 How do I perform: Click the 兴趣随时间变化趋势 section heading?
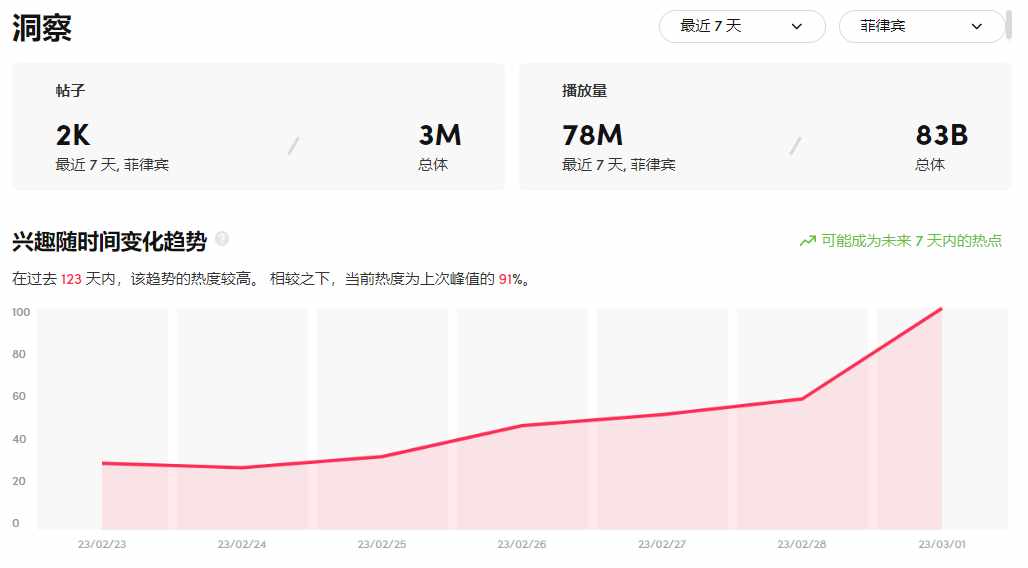(x=109, y=241)
